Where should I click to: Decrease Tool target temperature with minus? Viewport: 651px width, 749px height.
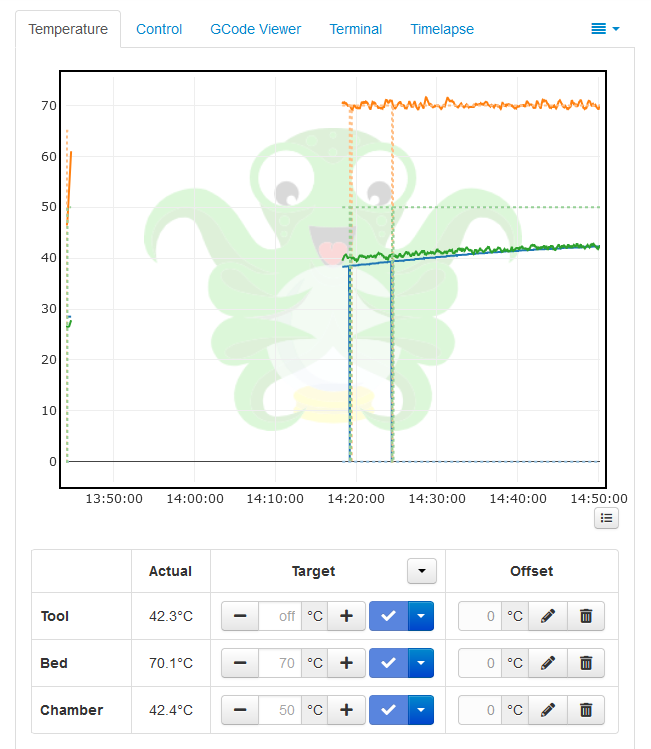point(240,616)
